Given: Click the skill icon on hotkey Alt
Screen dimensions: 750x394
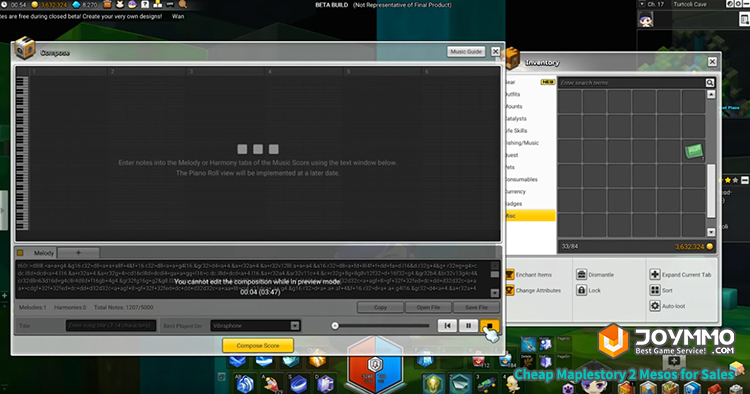Looking at the screenshot, I should pos(245,383).
